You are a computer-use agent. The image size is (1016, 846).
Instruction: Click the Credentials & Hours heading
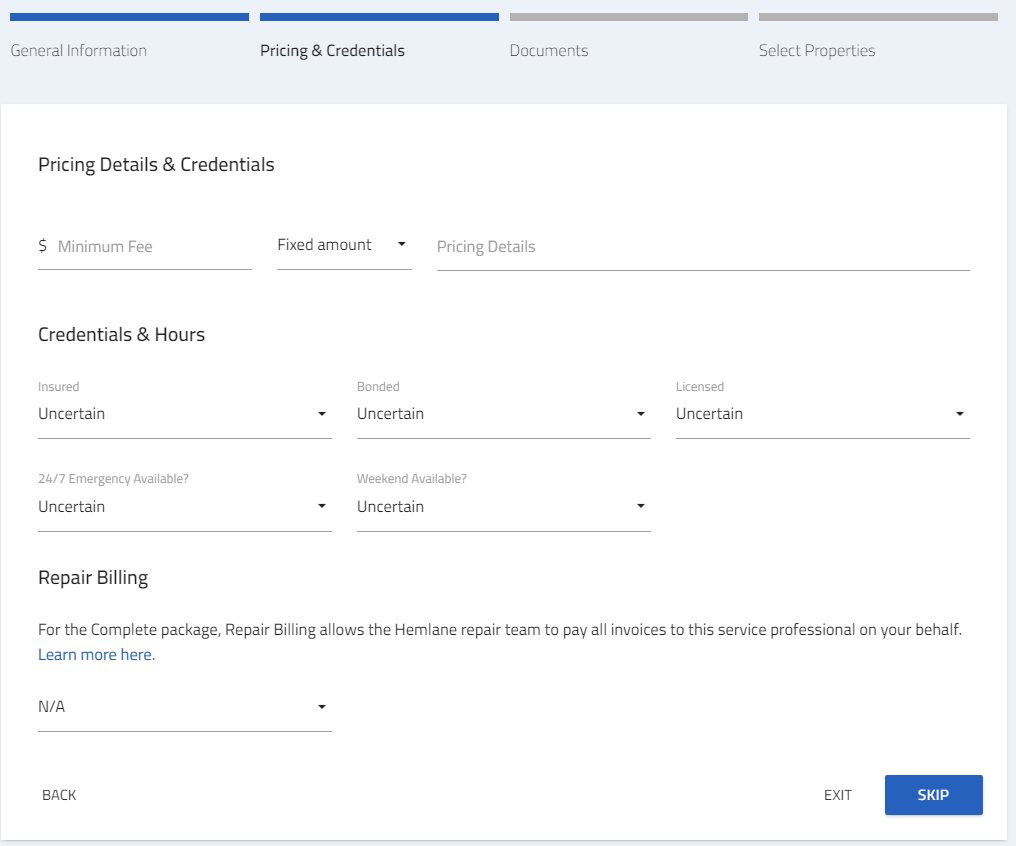click(x=121, y=334)
